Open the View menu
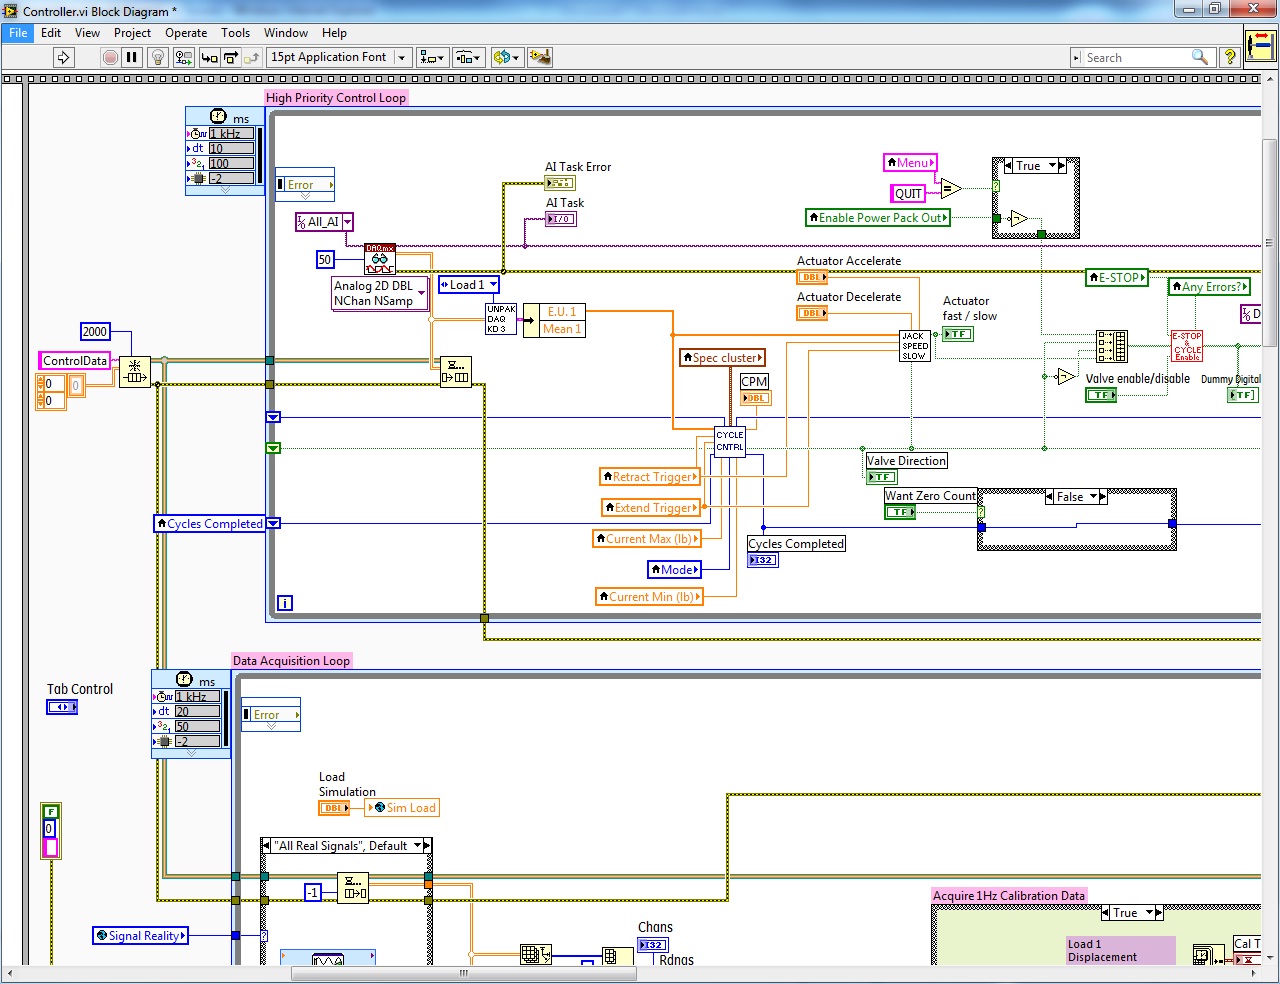 click(x=88, y=33)
